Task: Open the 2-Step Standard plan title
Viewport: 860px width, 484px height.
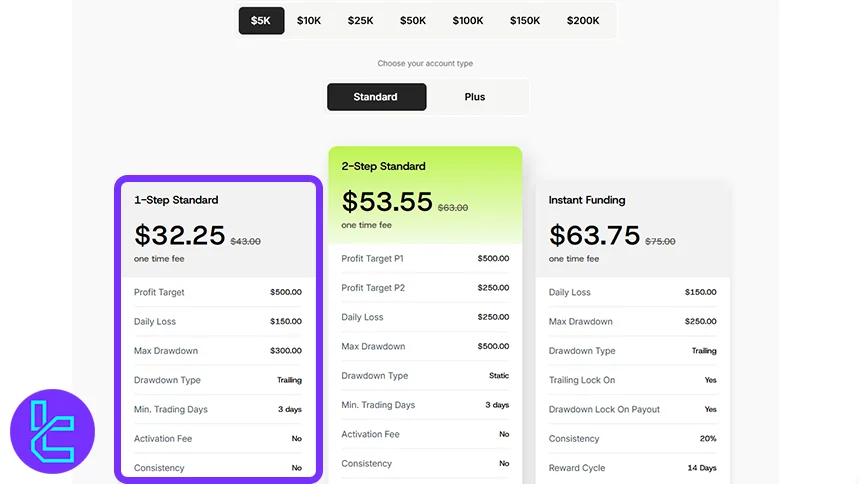Action: pyautogui.click(x=383, y=166)
